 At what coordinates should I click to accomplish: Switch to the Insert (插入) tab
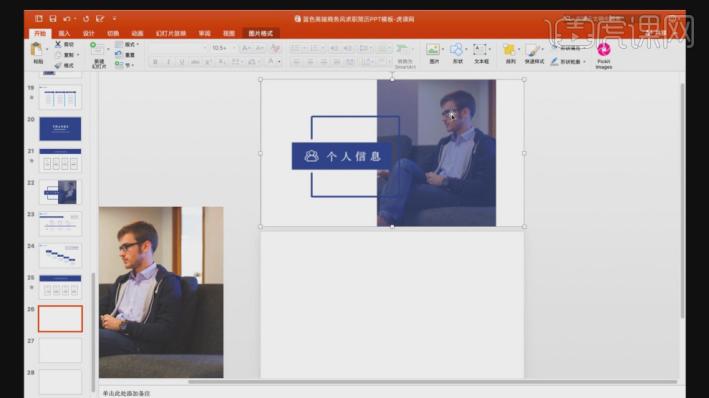(64, 33)
